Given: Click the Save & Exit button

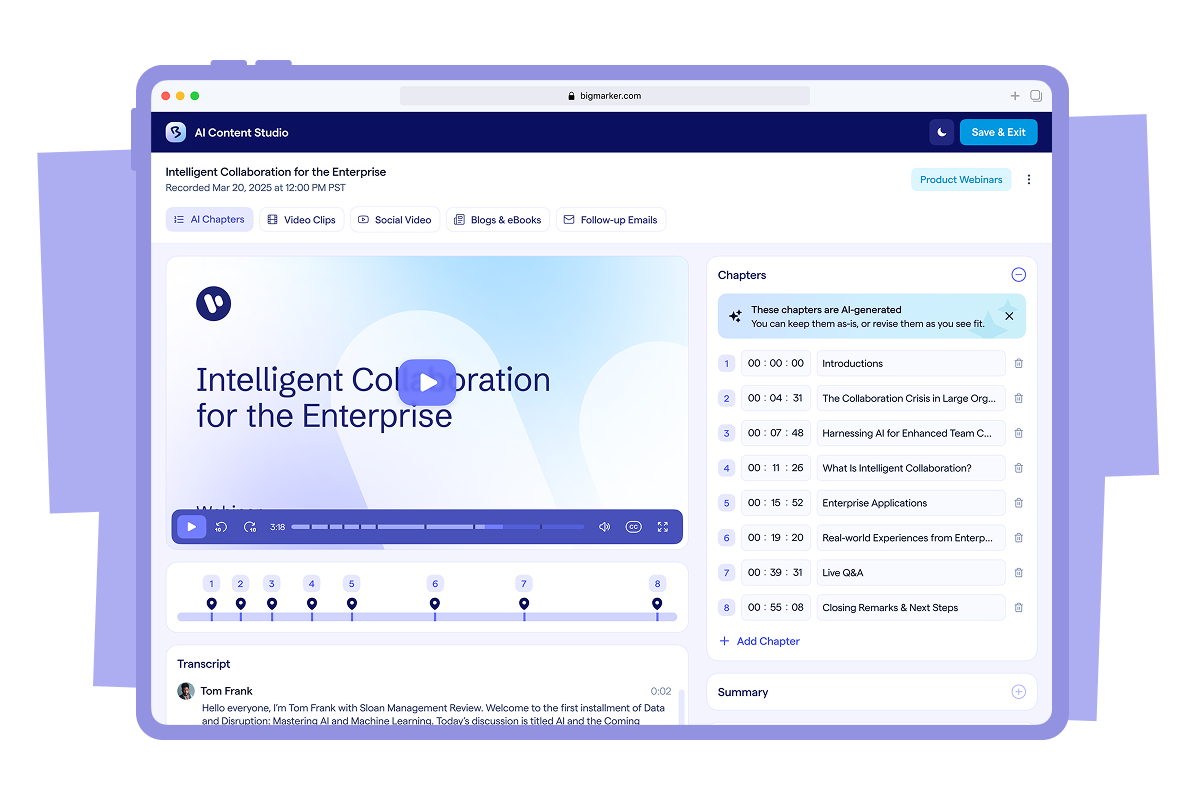Looking at the screenshot, I should [x=998, y=132].
